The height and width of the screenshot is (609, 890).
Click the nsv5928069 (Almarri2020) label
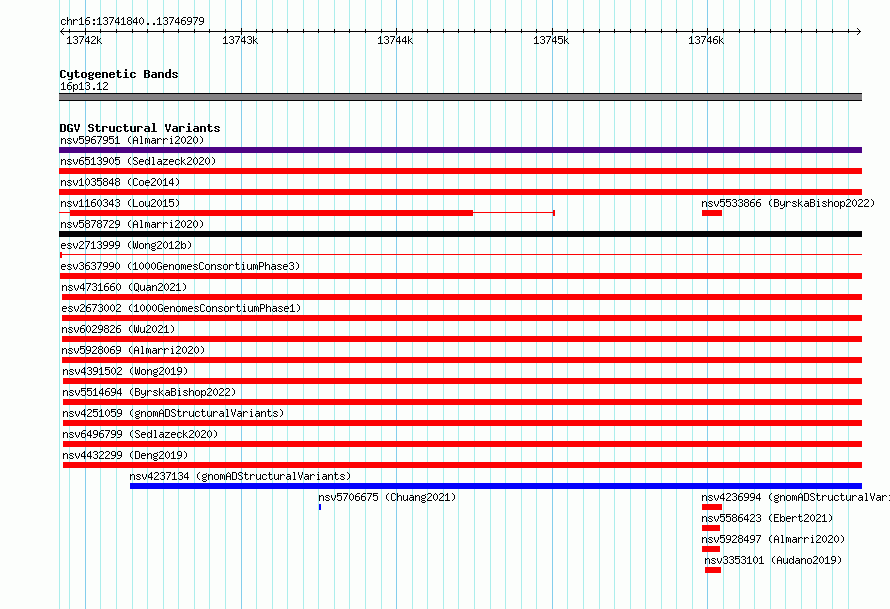(133, 350)
